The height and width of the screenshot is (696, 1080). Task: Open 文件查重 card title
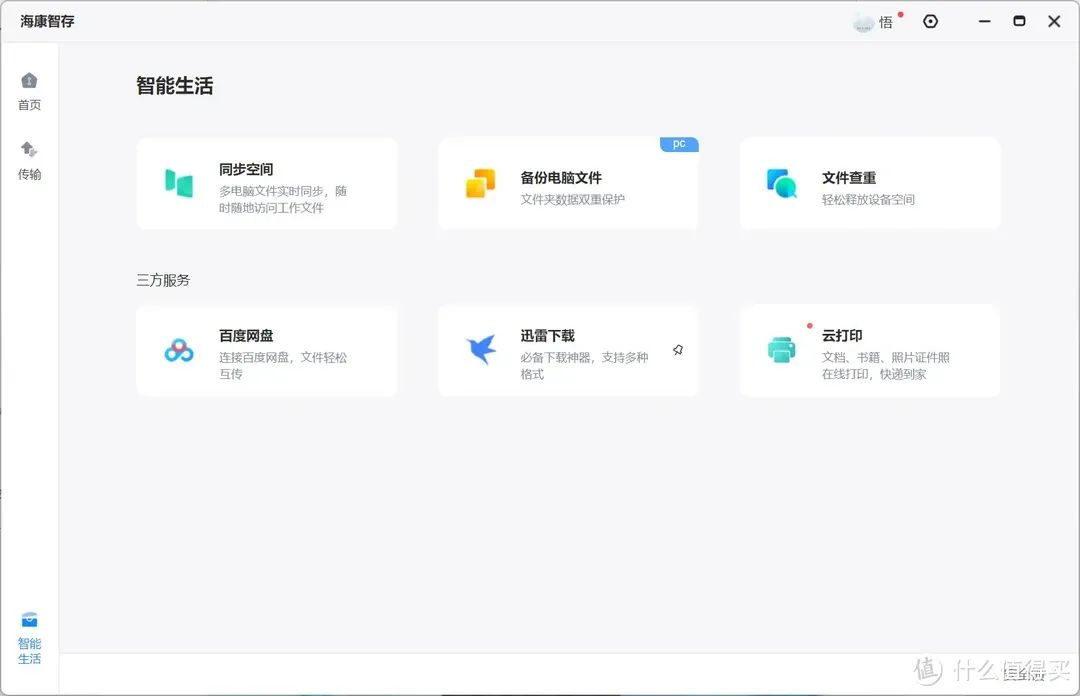[x=849, y=178]
